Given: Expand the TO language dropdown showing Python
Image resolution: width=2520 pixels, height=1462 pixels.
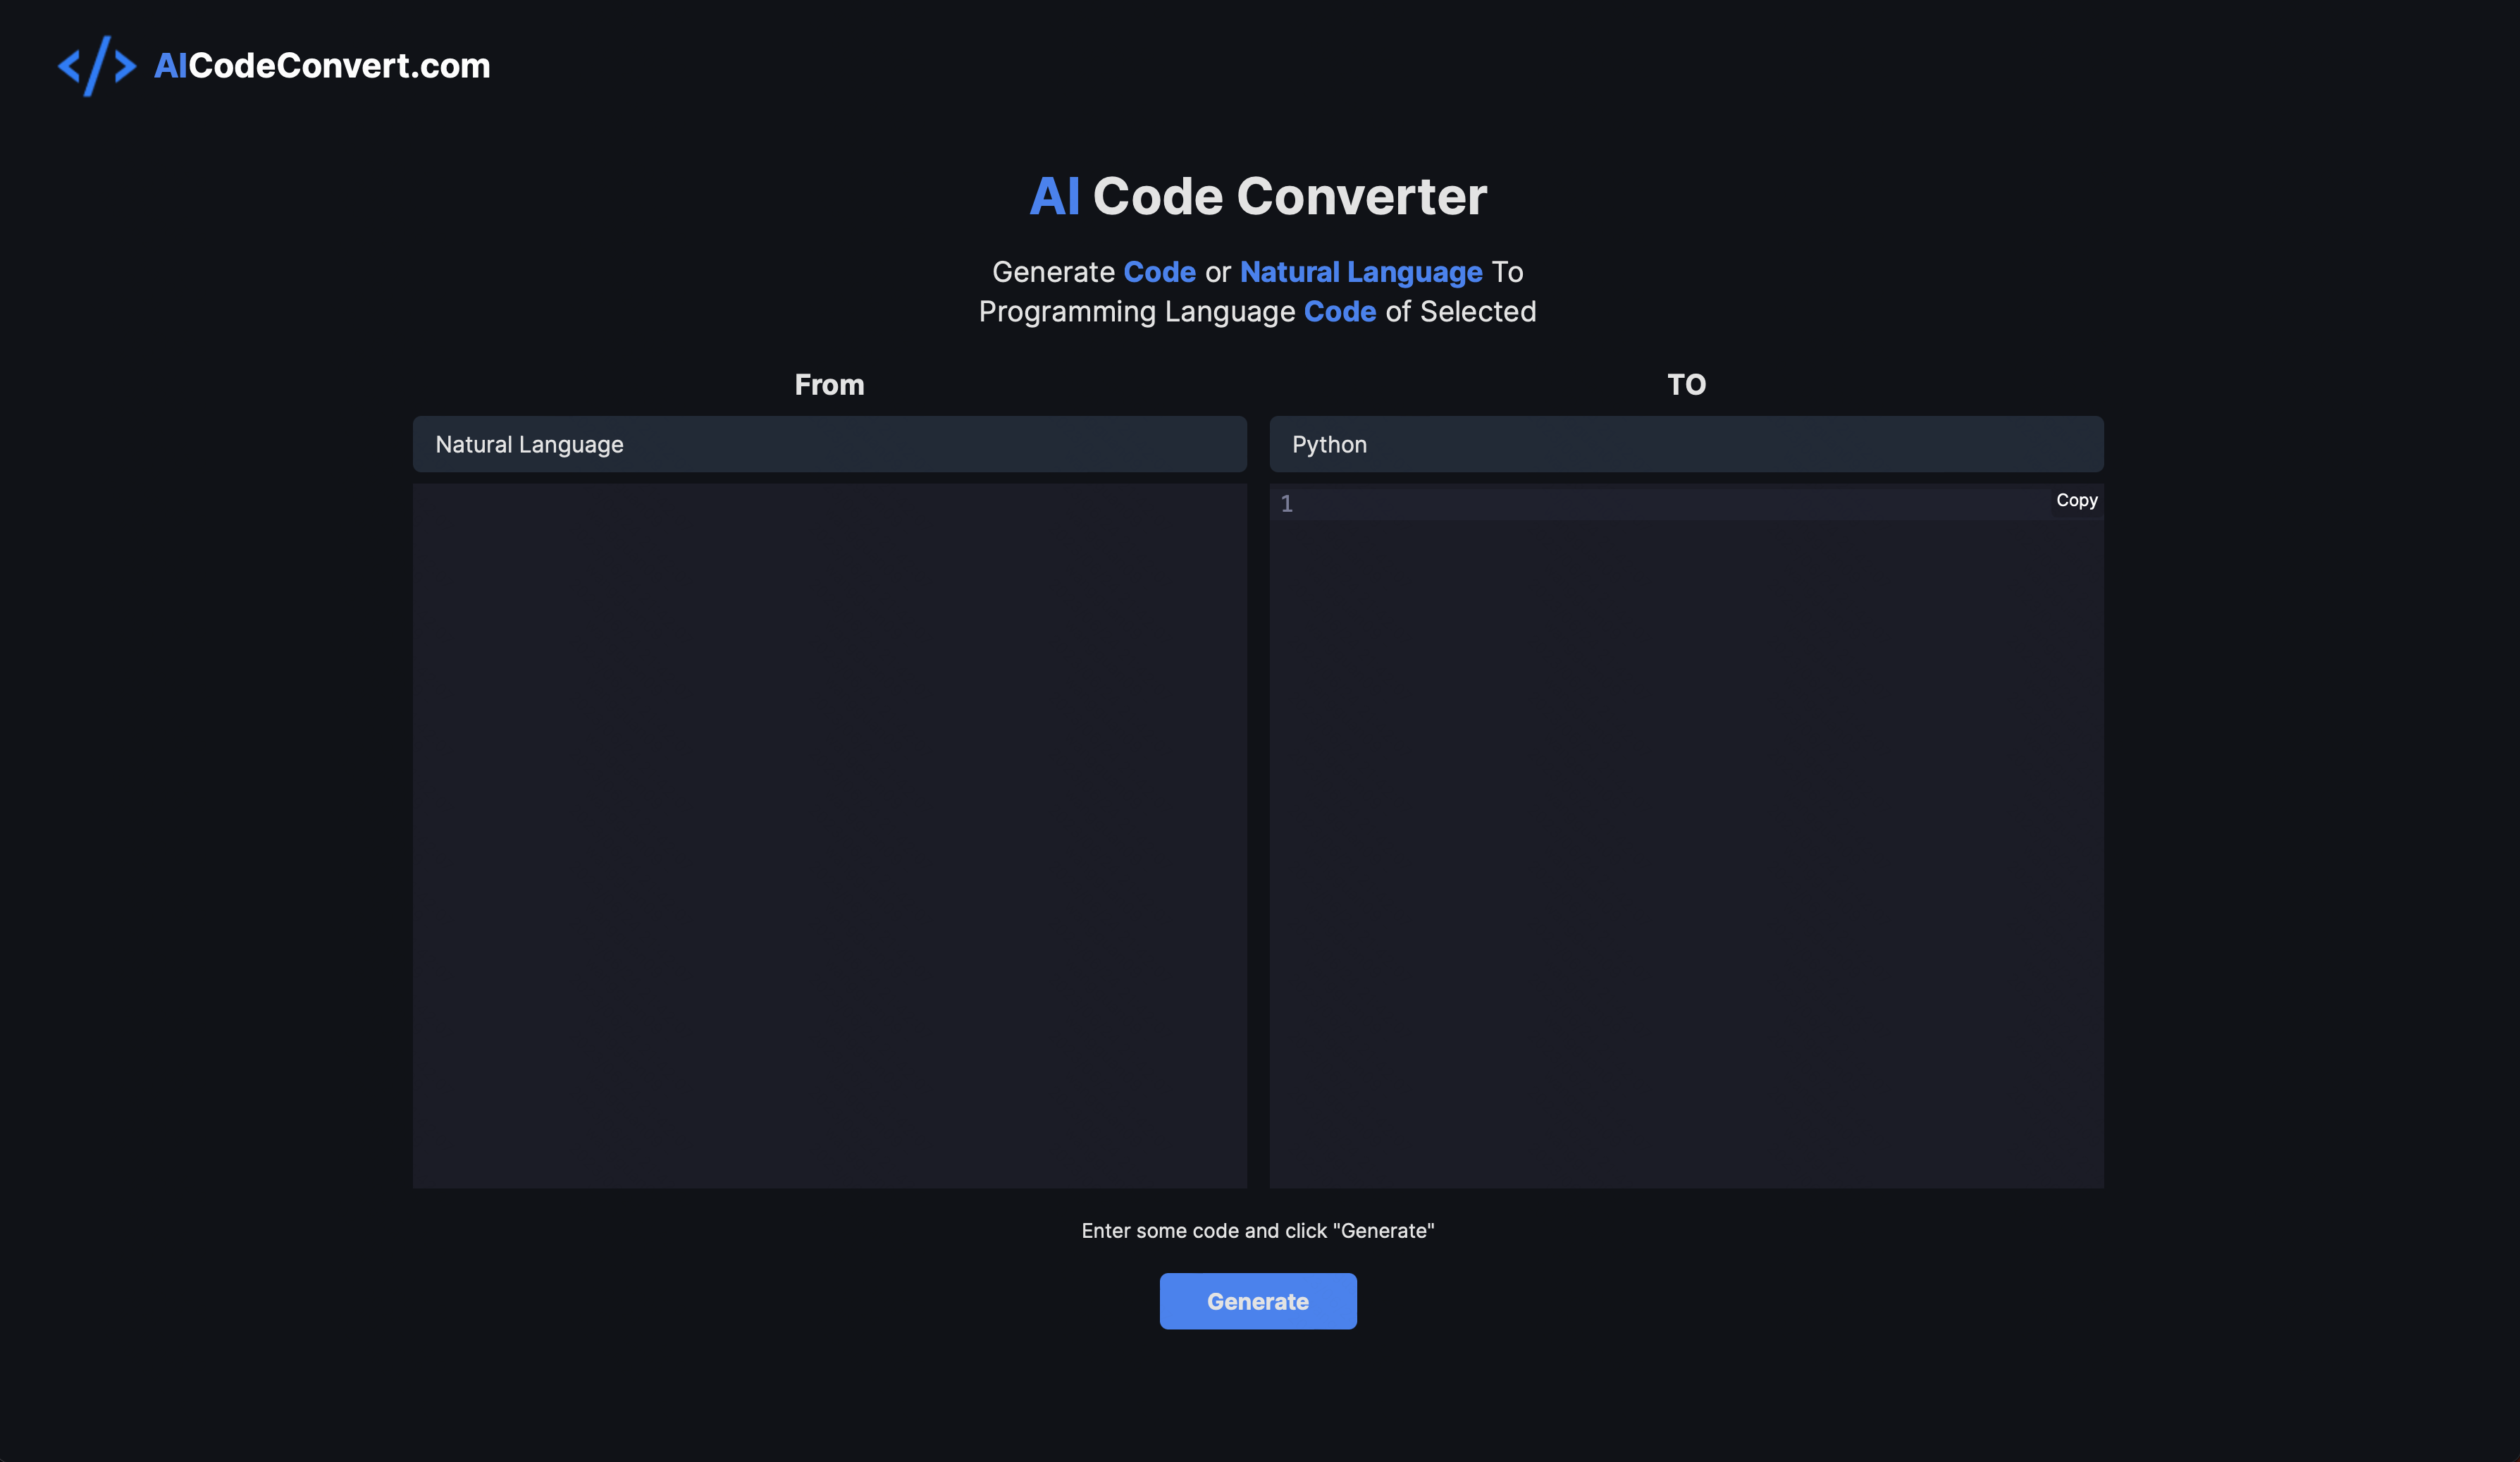Looking at the screenshot, I should (x=1686, y=444).
